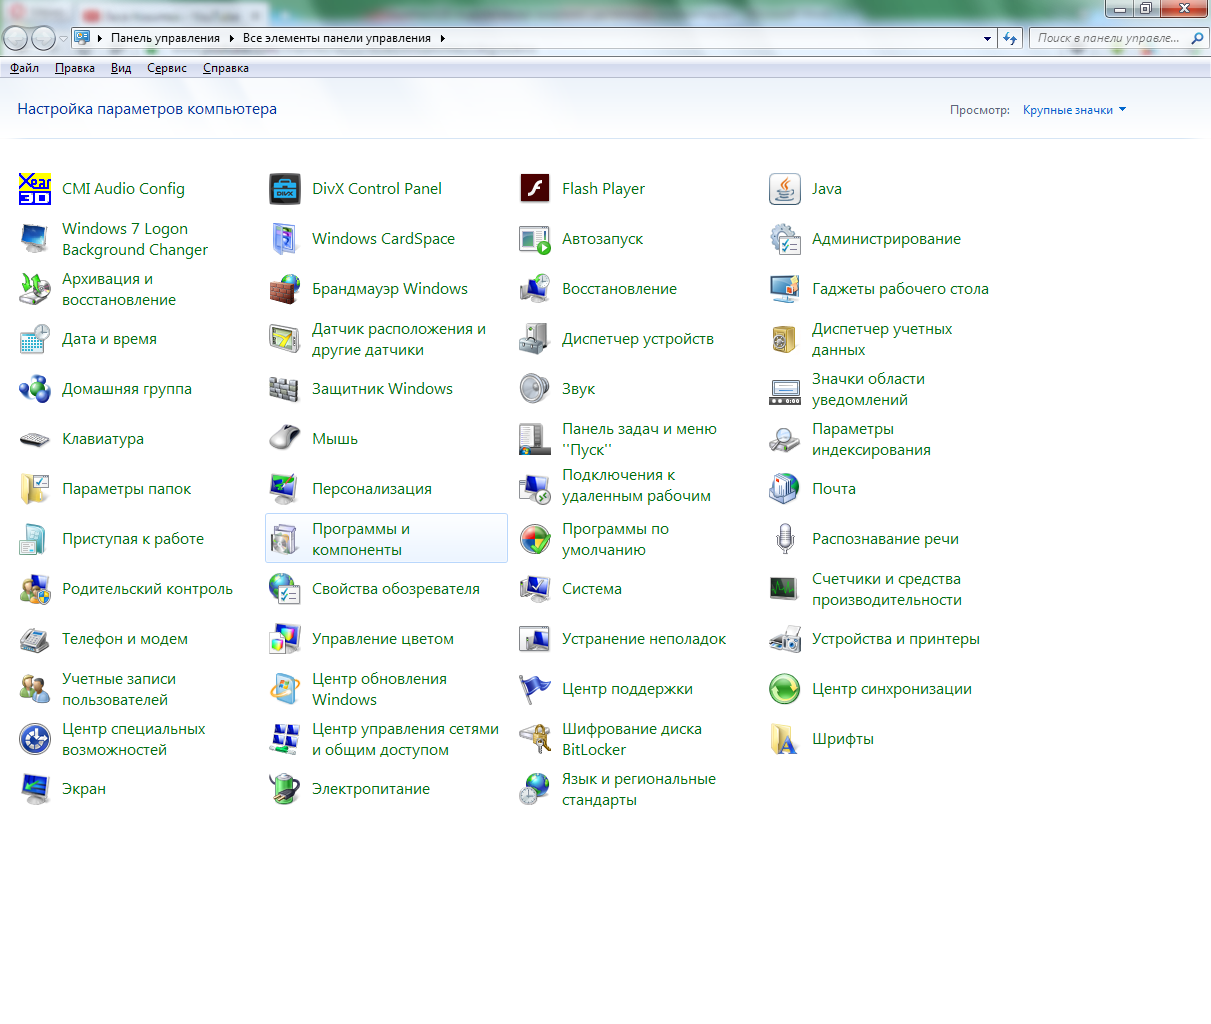Open the Flash Player icon
This screenshot has height=1024, width=1211.
[x=535, y=189]
